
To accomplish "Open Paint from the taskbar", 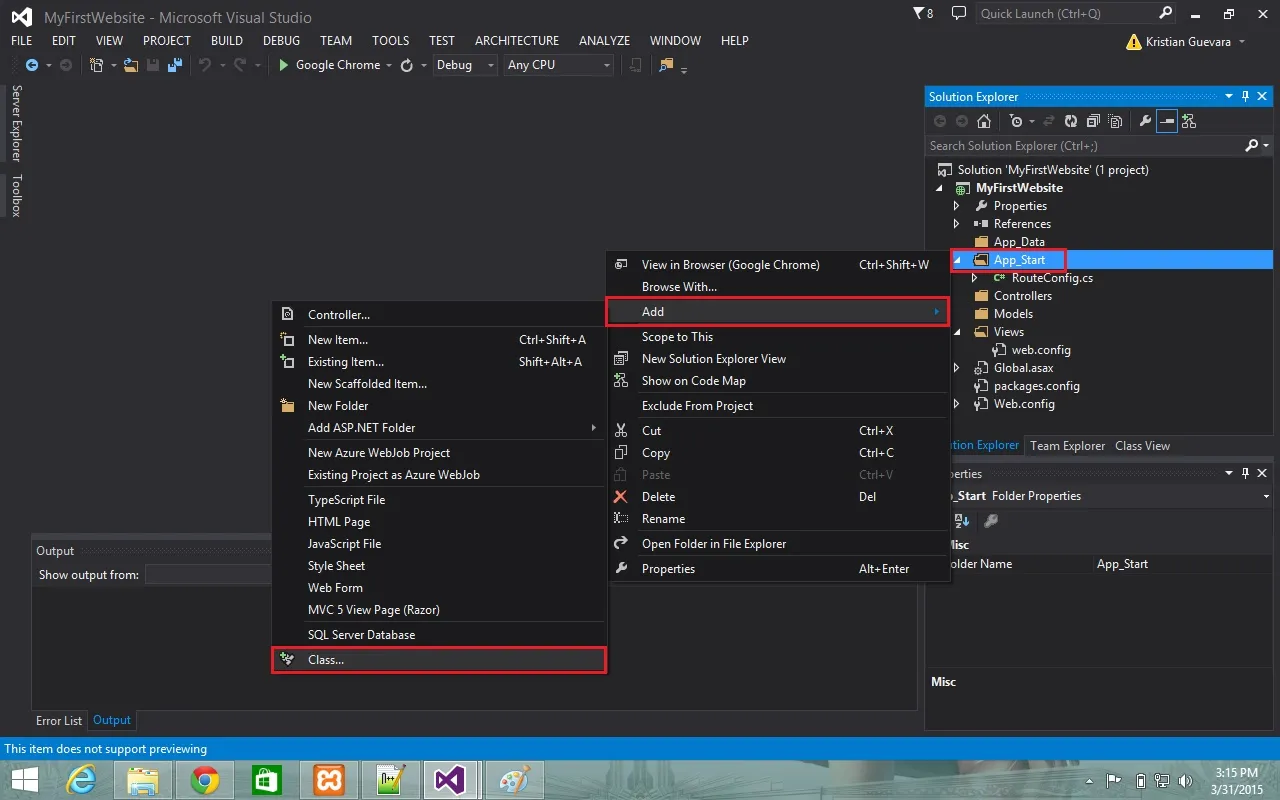I will pyautogui.click(x=515, y=780).
